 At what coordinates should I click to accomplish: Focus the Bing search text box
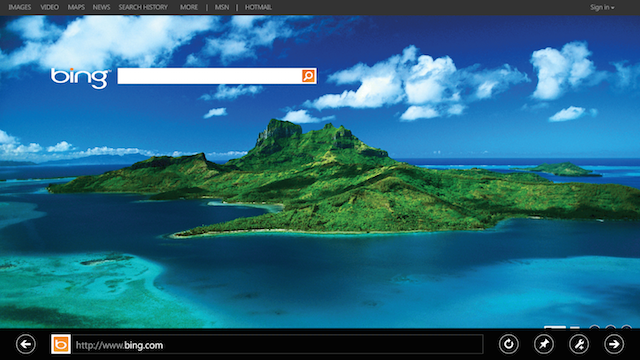[209, 76]
